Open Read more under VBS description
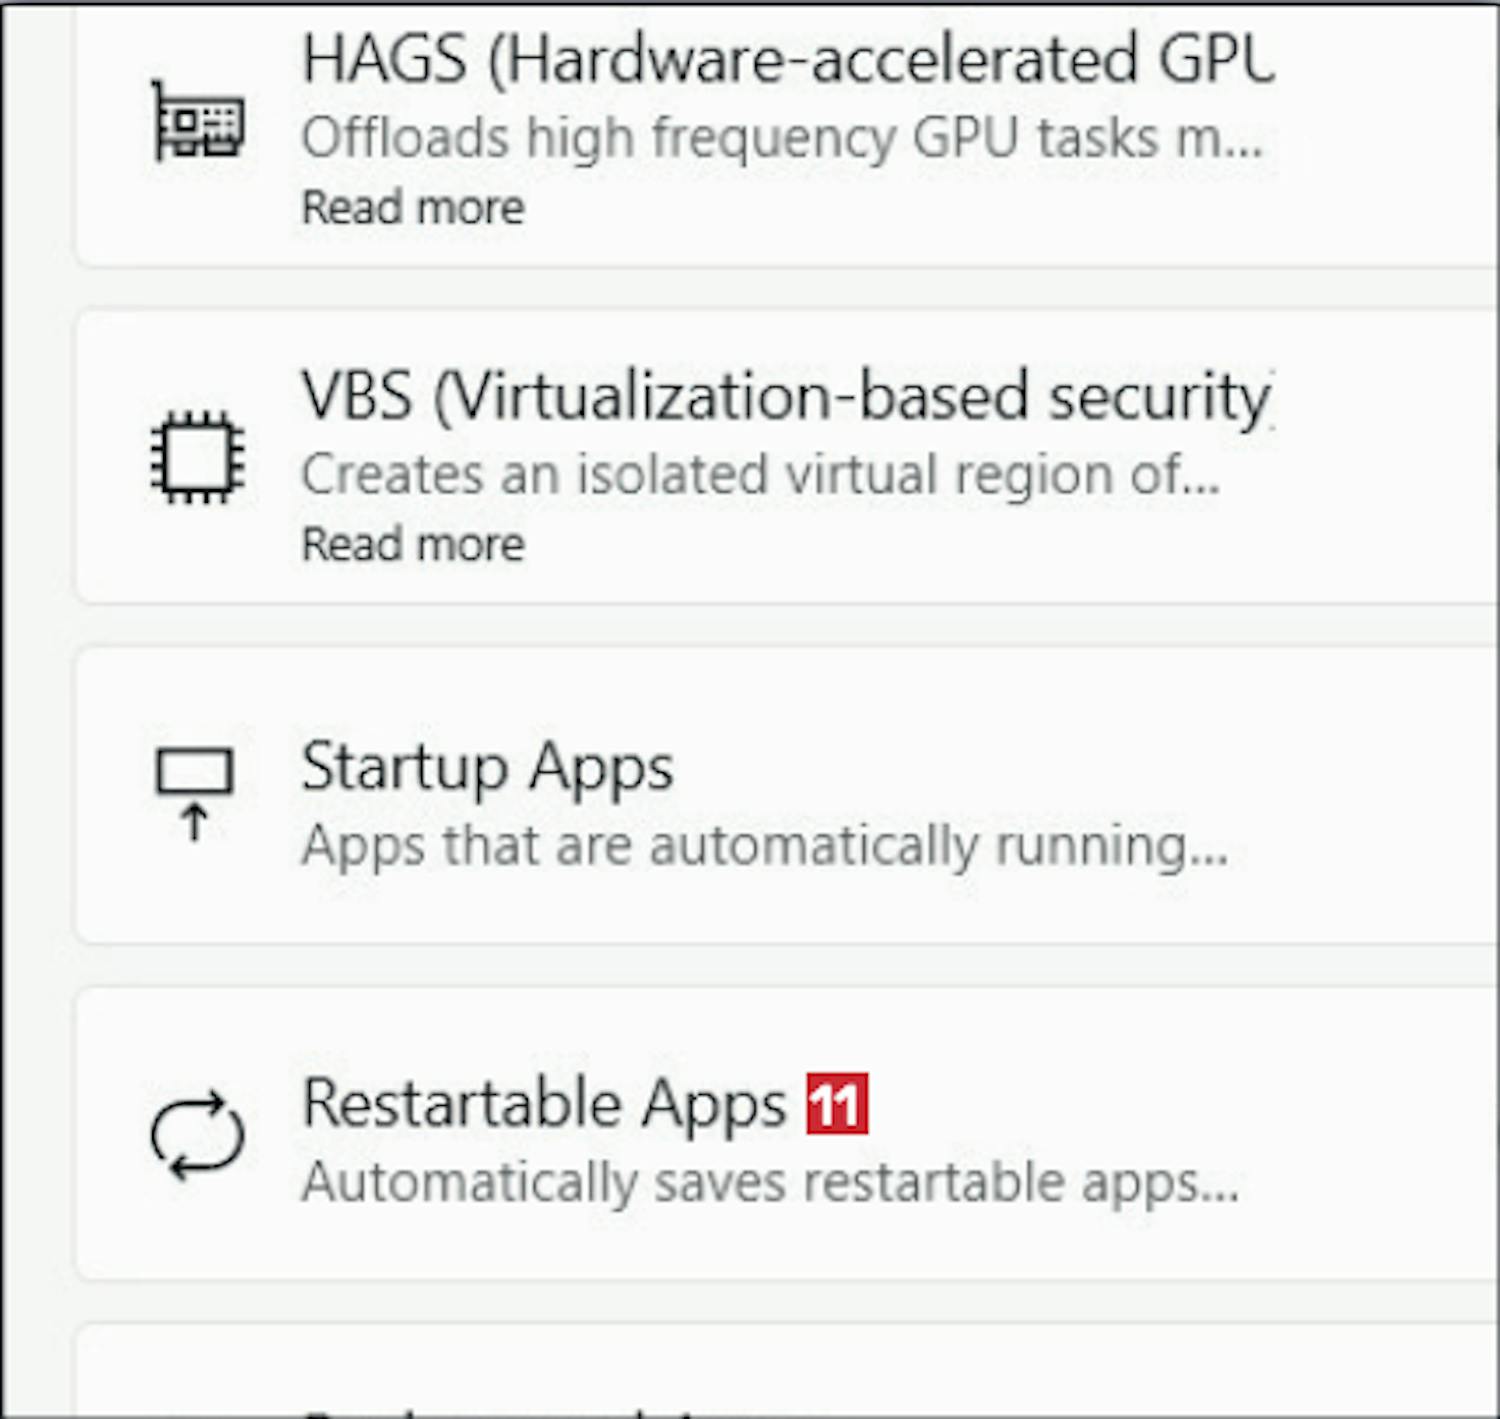1500x1419 pixels. [x=412, y=545]
